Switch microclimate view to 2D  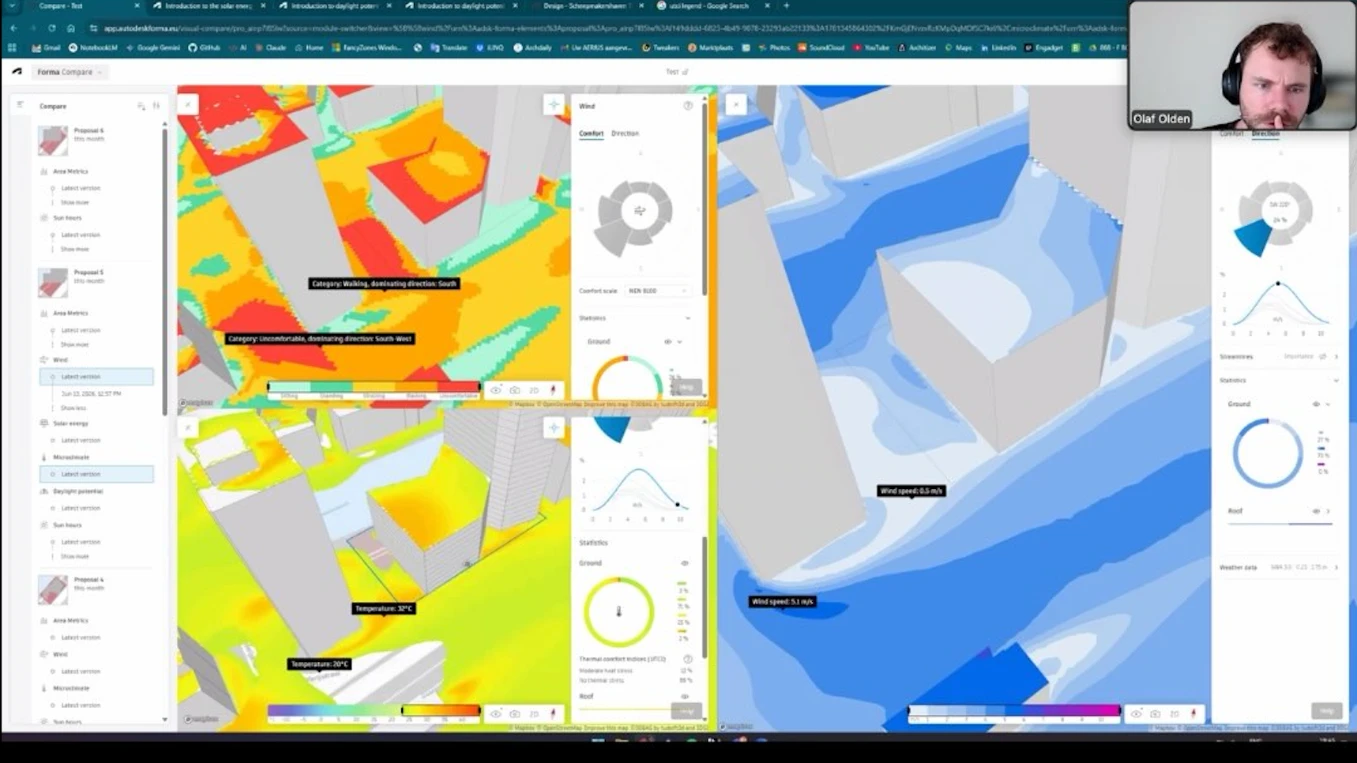tap(534, 714)
